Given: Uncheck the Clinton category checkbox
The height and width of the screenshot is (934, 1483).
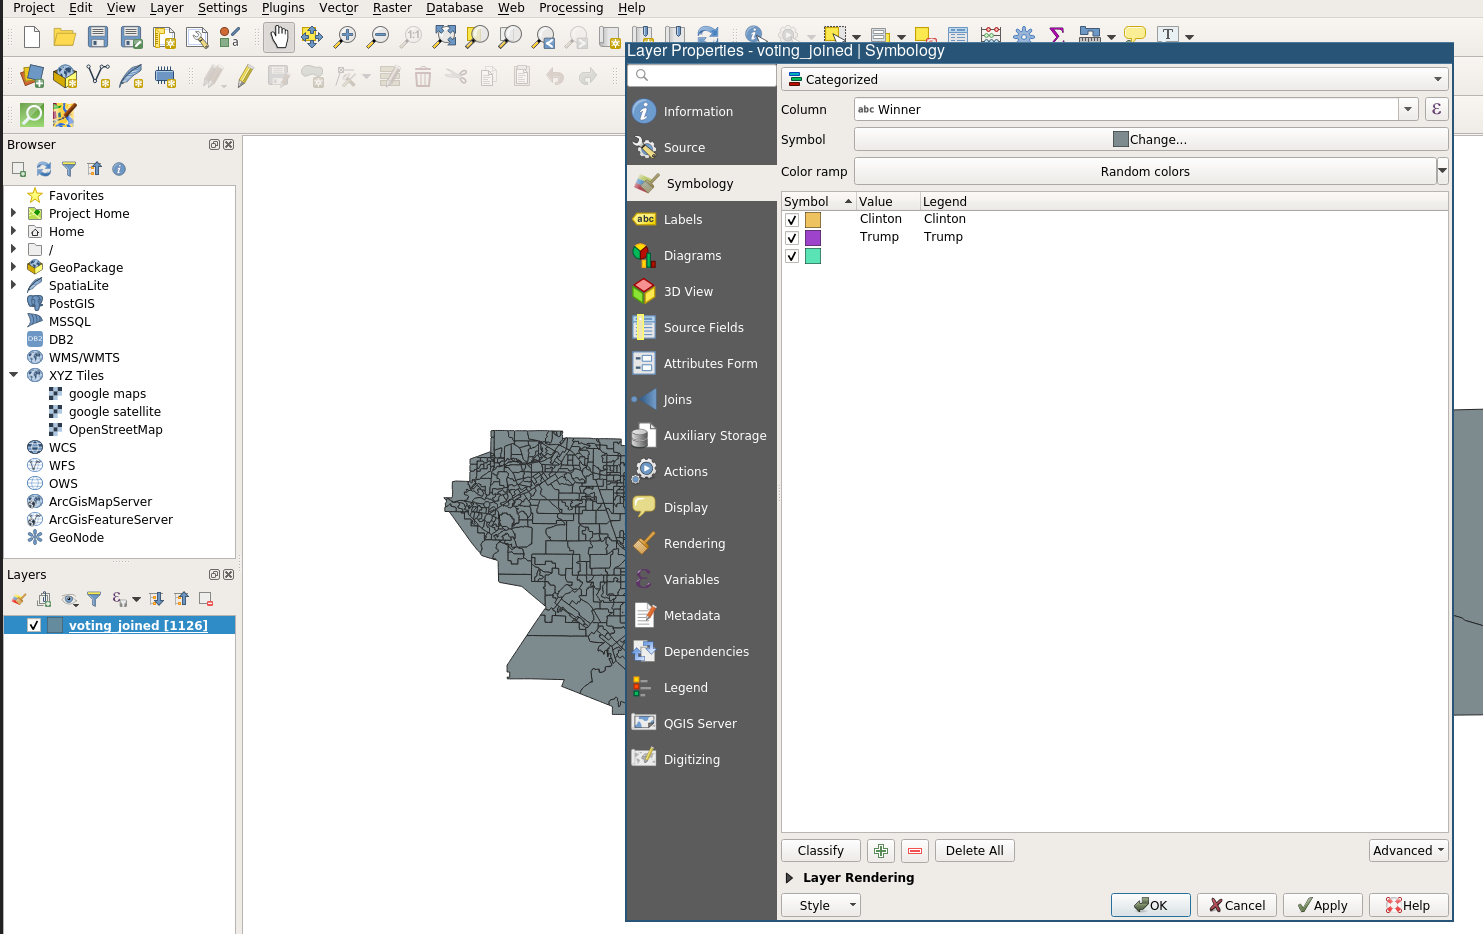Looking at the screenshot, I should click(x=792, y=220).
